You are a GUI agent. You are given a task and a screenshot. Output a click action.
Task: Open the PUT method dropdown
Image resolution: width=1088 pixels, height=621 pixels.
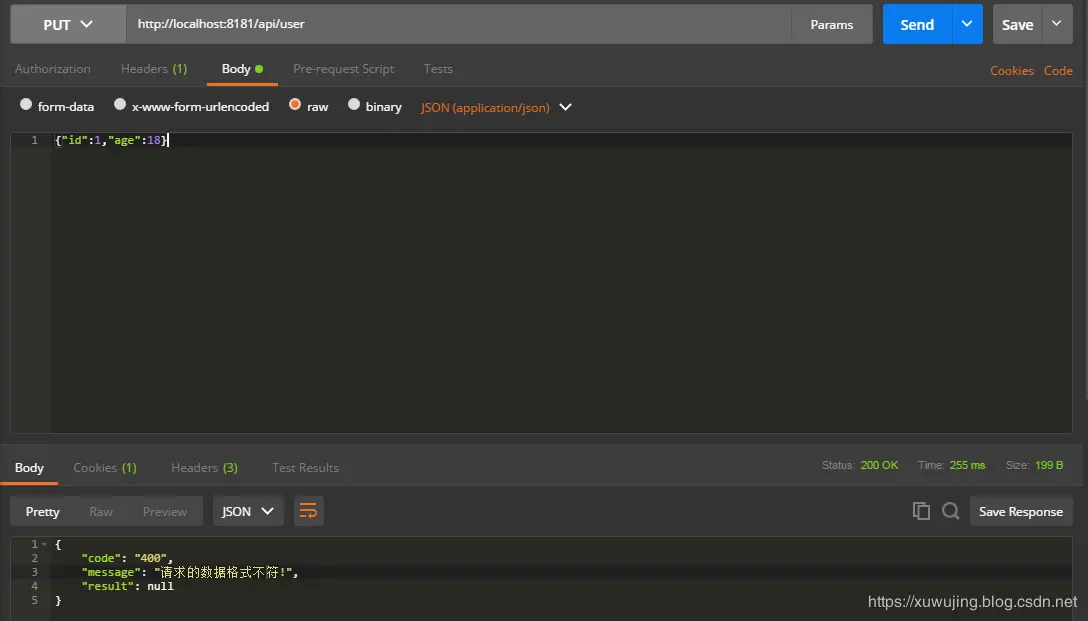pyautogui.click(x=68, y=24)
